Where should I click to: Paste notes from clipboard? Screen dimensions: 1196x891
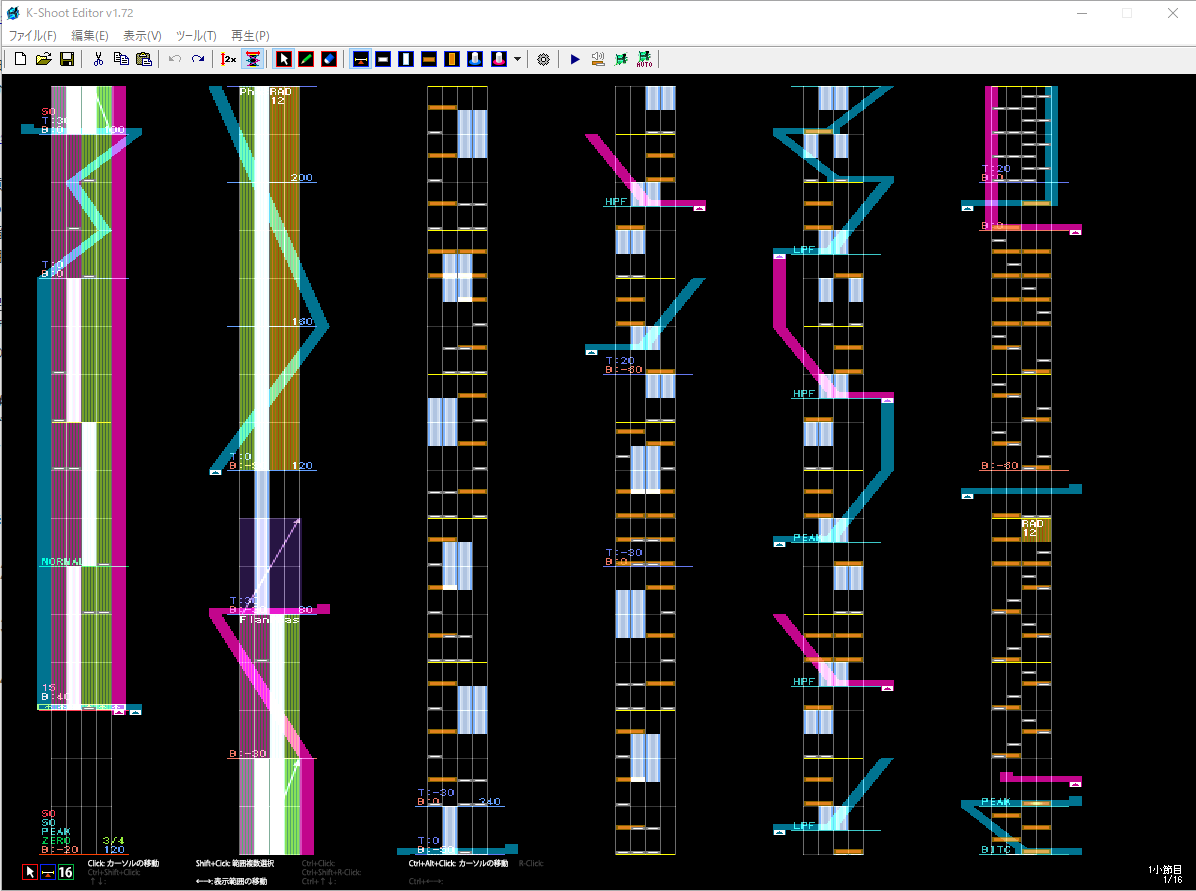point(143,59)
